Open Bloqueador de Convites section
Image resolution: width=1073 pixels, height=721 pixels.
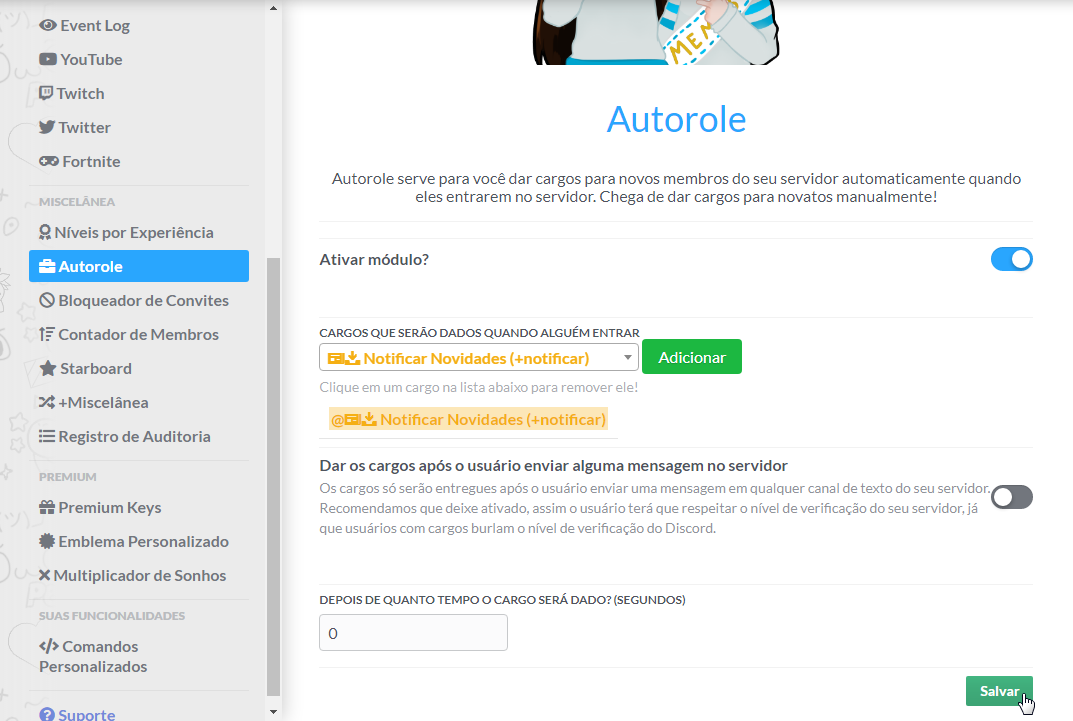click(143, 301)
